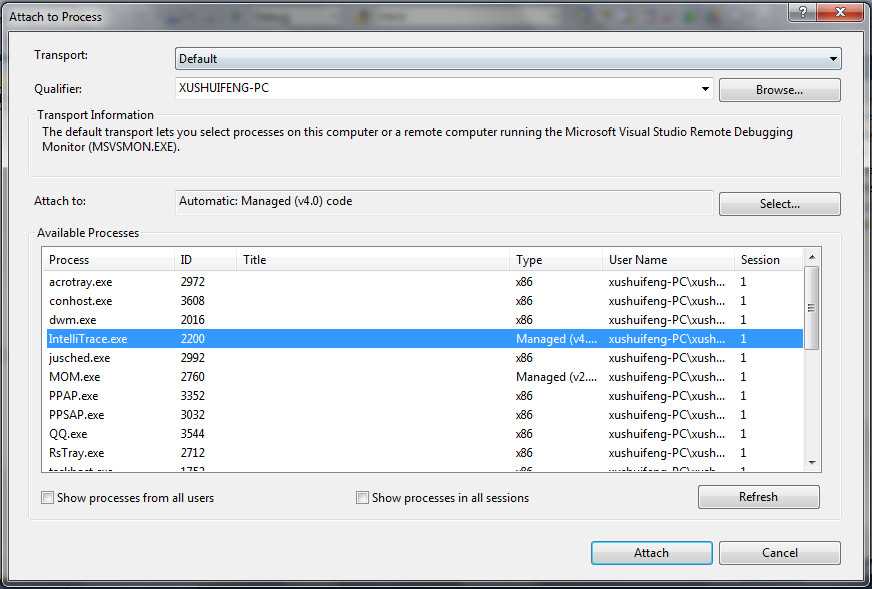Screen dimensions: 872x589
Task: Select the PPSAP.exe process row
Action: pyautogui.click(x=423, y=414)
